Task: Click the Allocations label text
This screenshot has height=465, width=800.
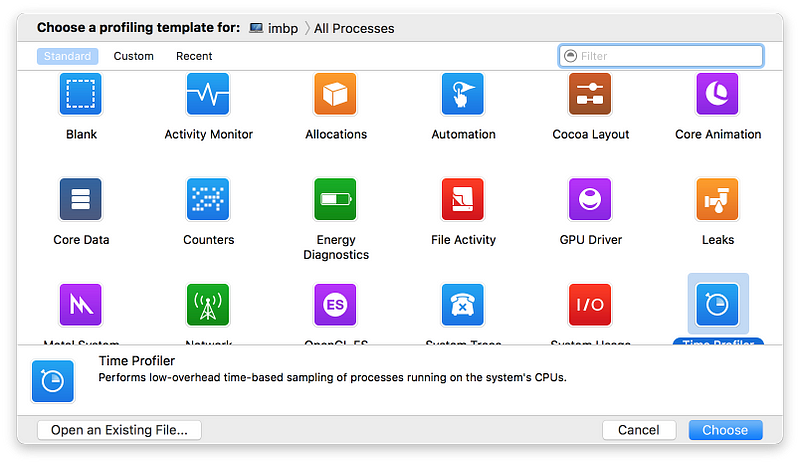Action: (336, 134)
